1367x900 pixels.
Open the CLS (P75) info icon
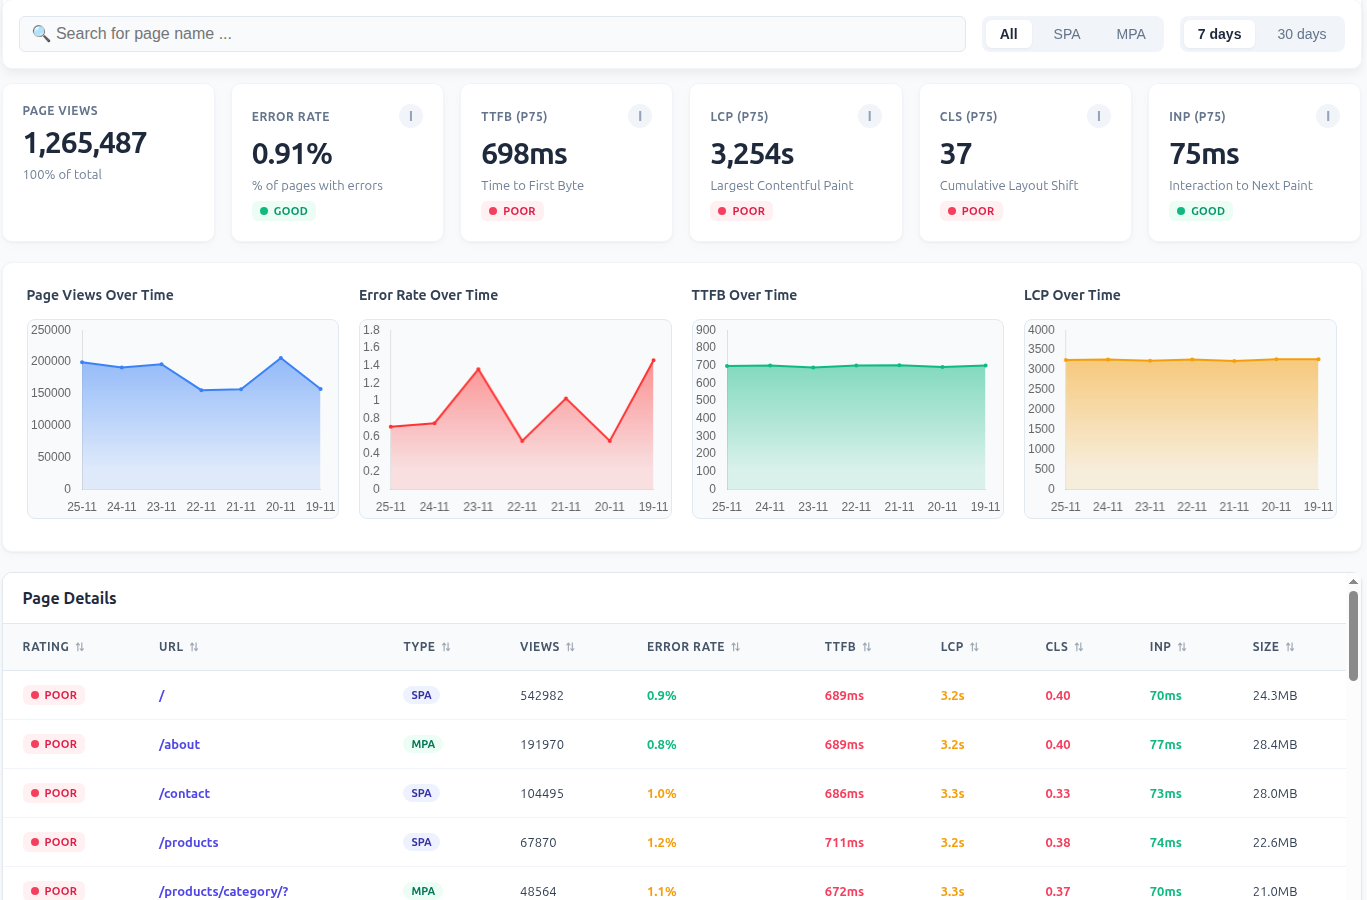pyautogui.click(x=1098, y=116)
